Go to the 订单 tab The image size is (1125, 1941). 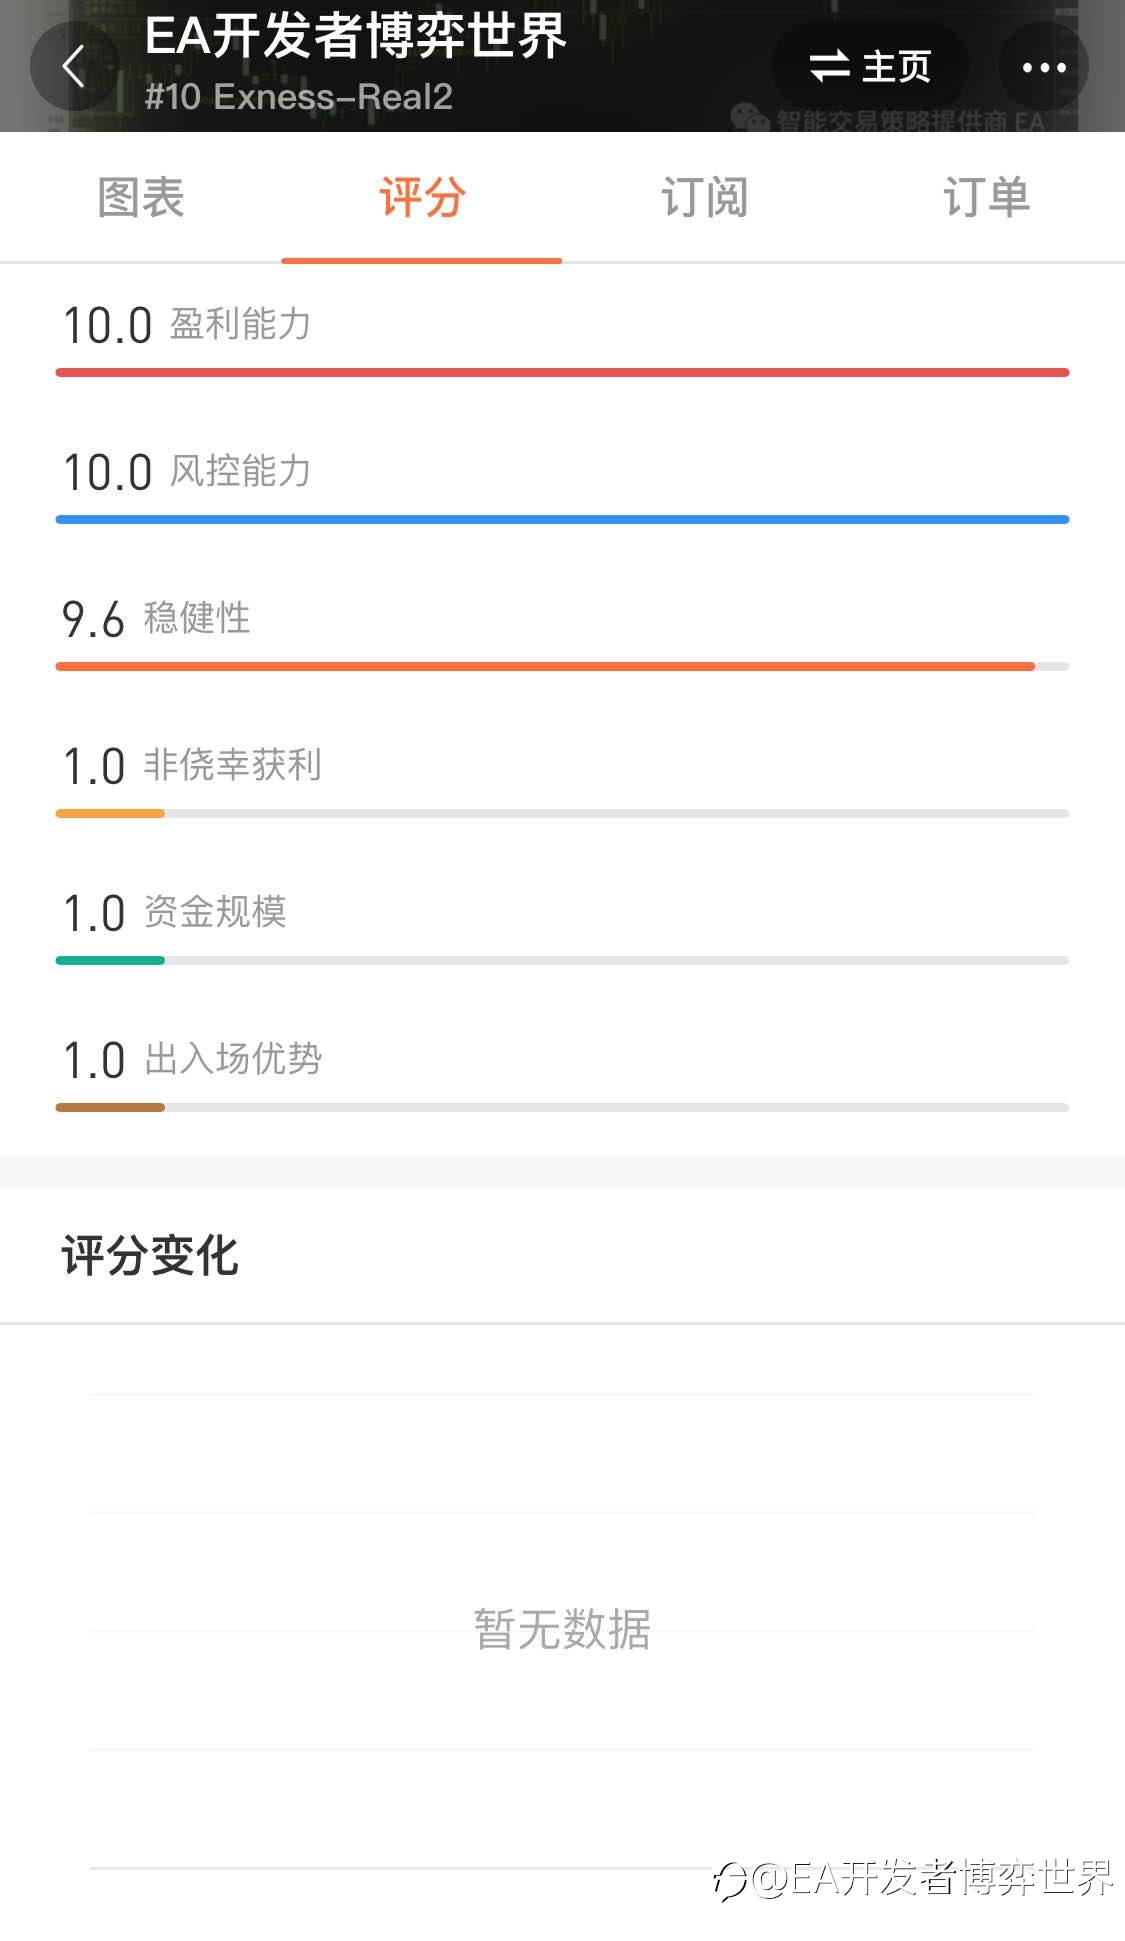point(986,197)
